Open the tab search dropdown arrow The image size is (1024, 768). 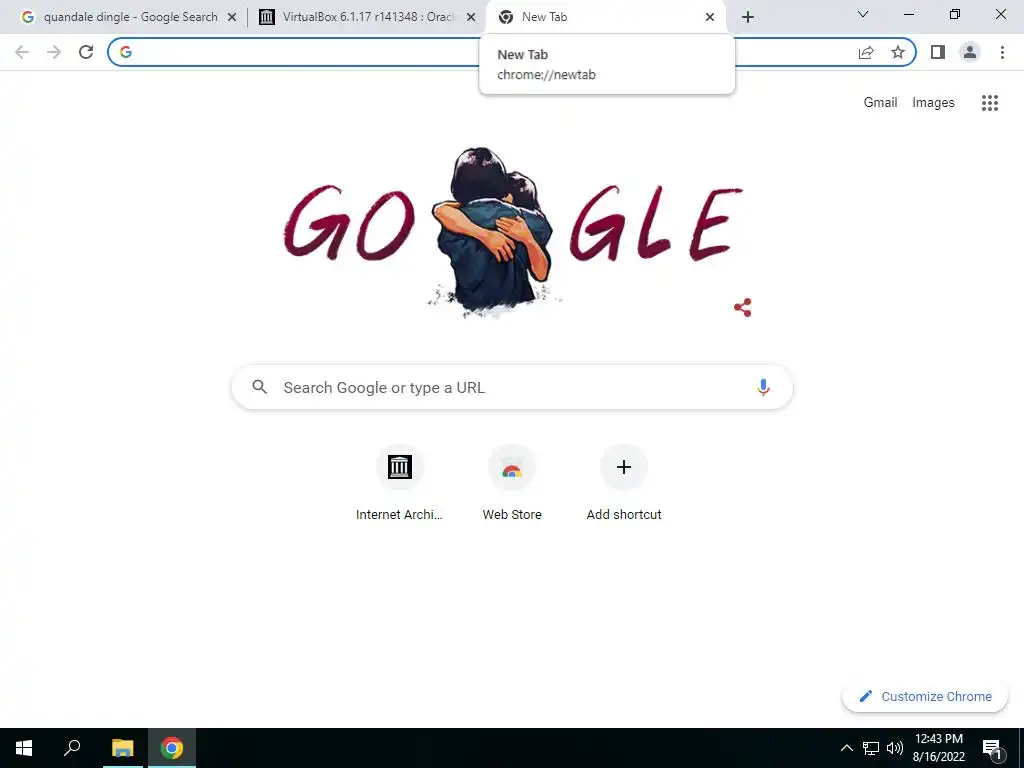coord(863,14)
